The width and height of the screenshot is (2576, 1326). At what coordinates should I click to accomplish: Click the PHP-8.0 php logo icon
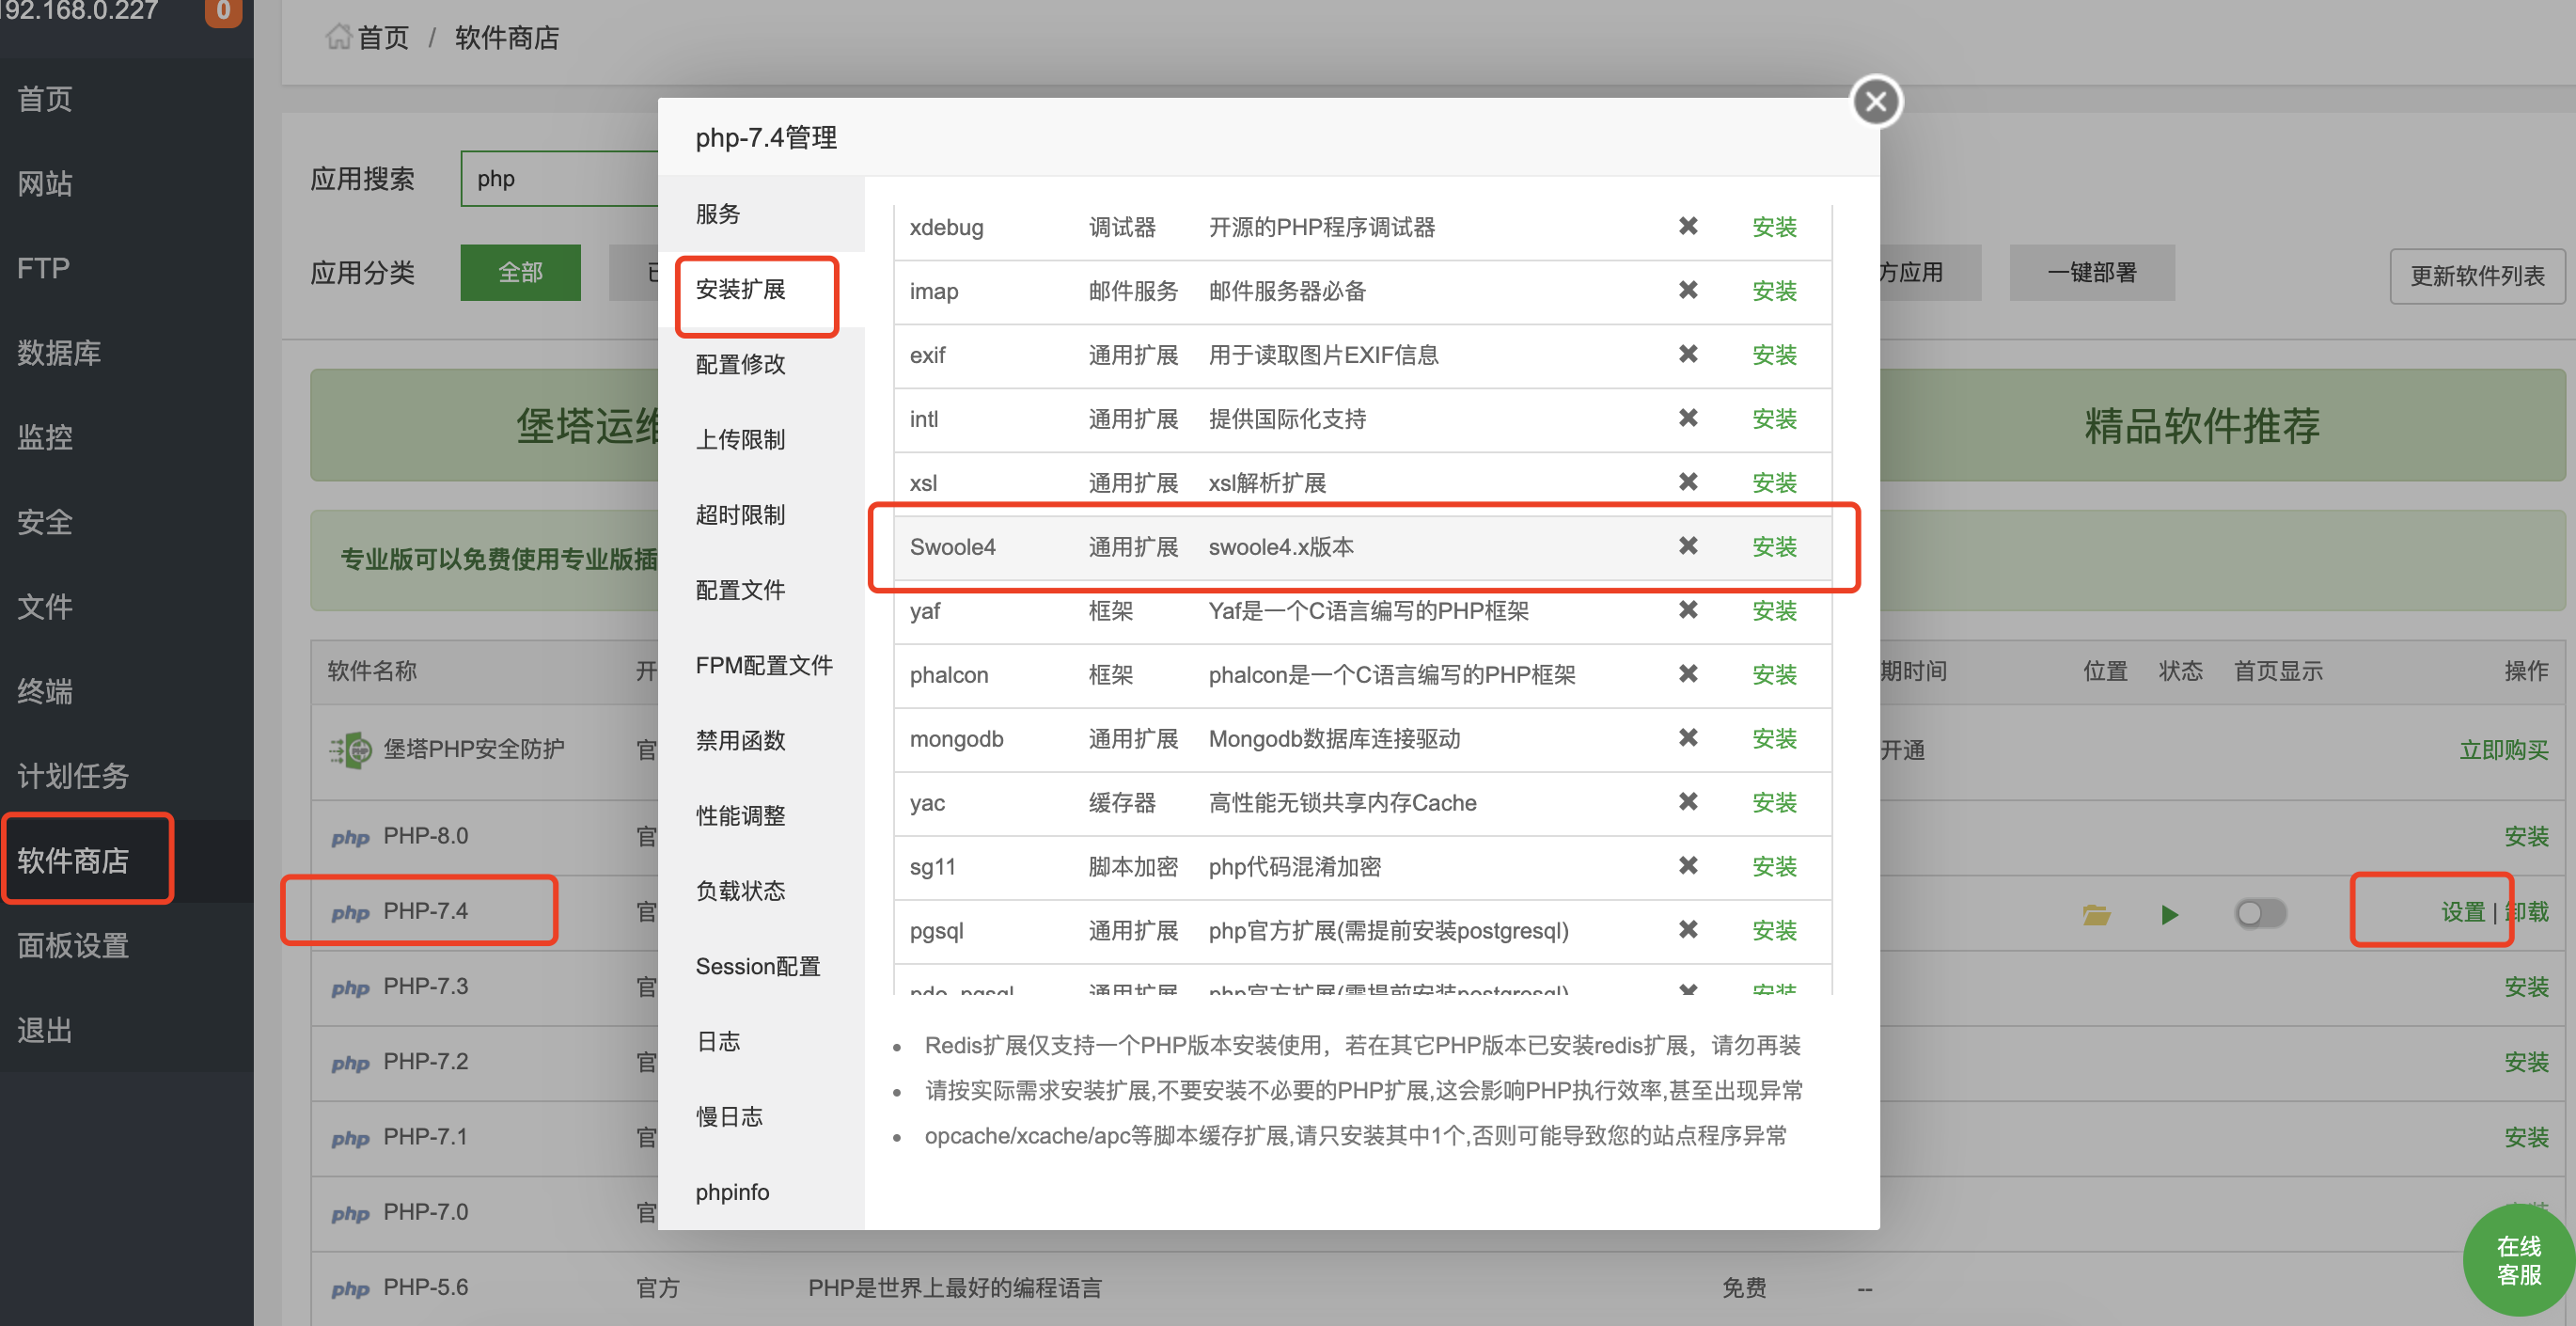coord(350,837)
